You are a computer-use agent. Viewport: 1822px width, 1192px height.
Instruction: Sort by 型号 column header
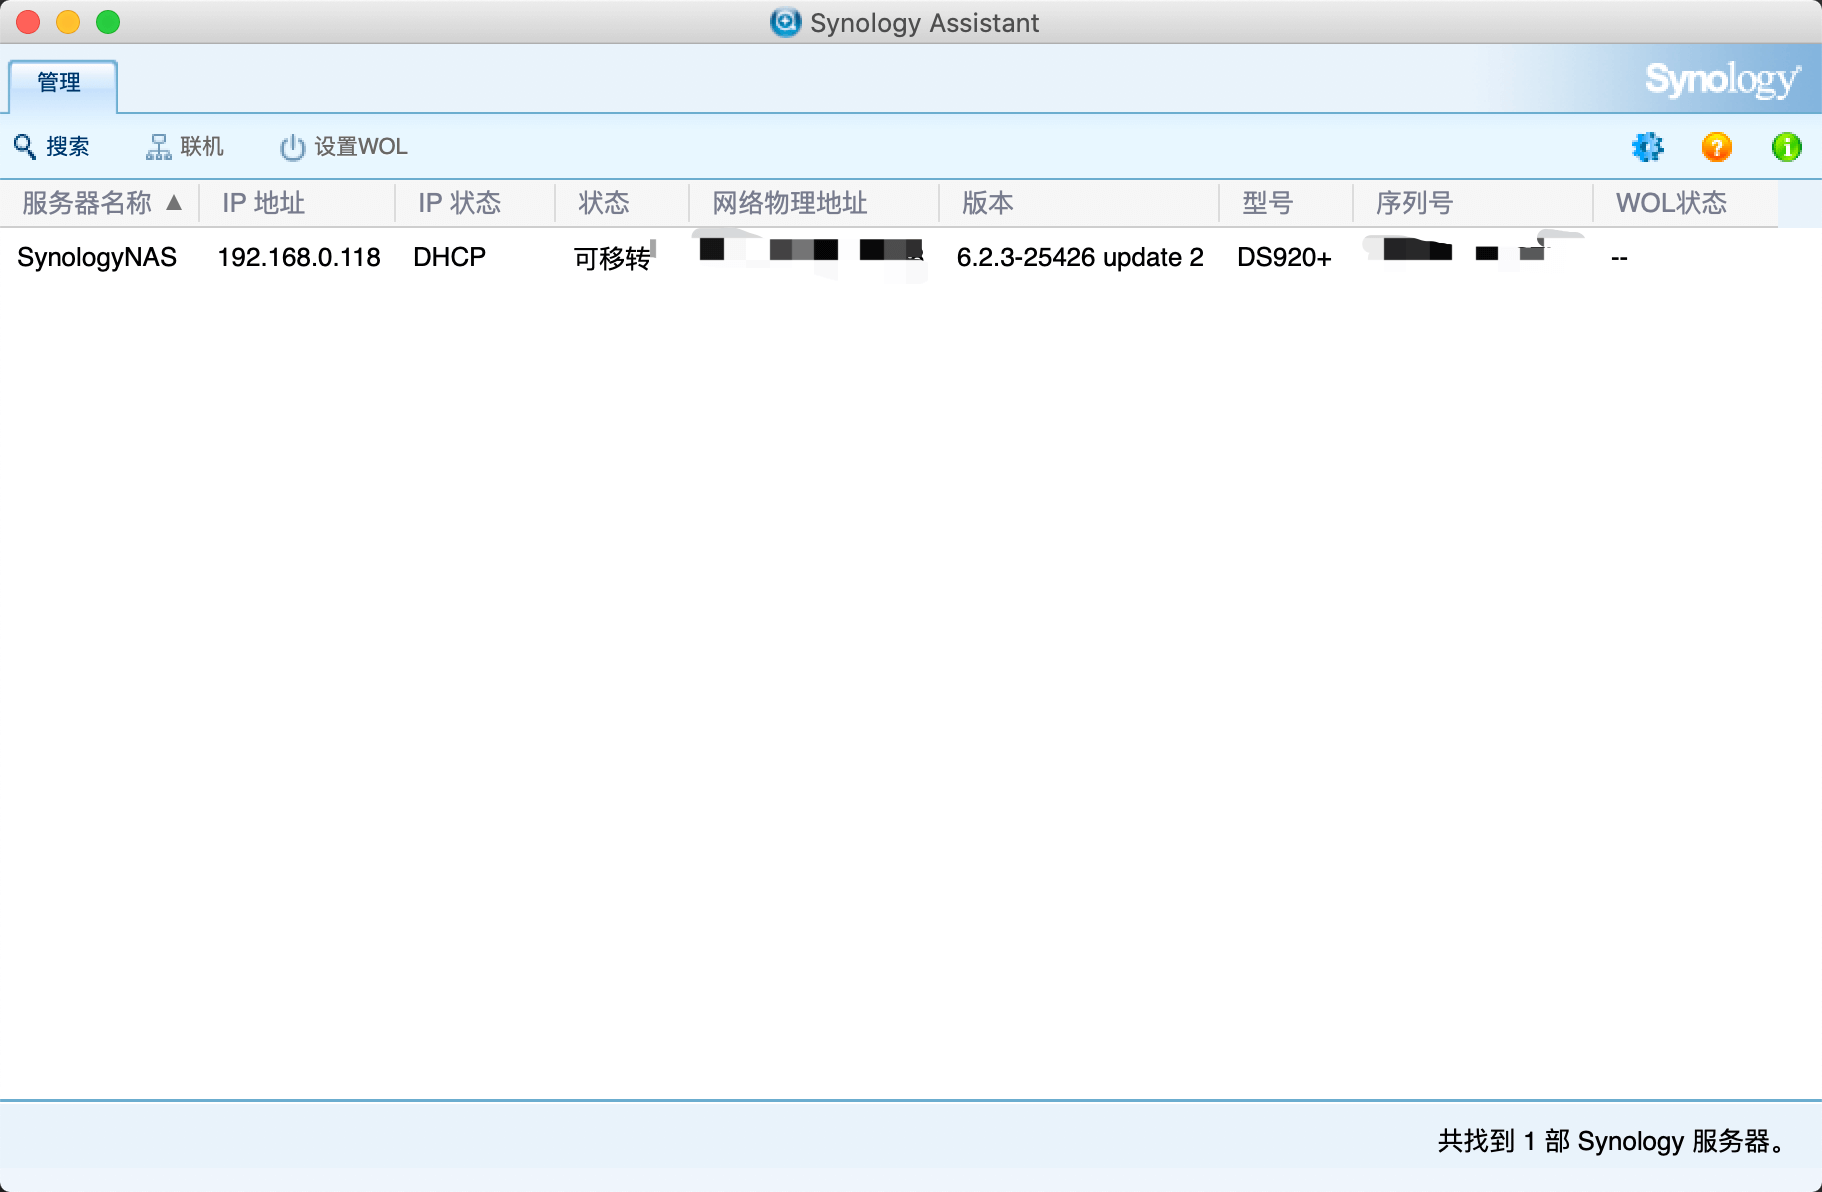coord(1286,203)
